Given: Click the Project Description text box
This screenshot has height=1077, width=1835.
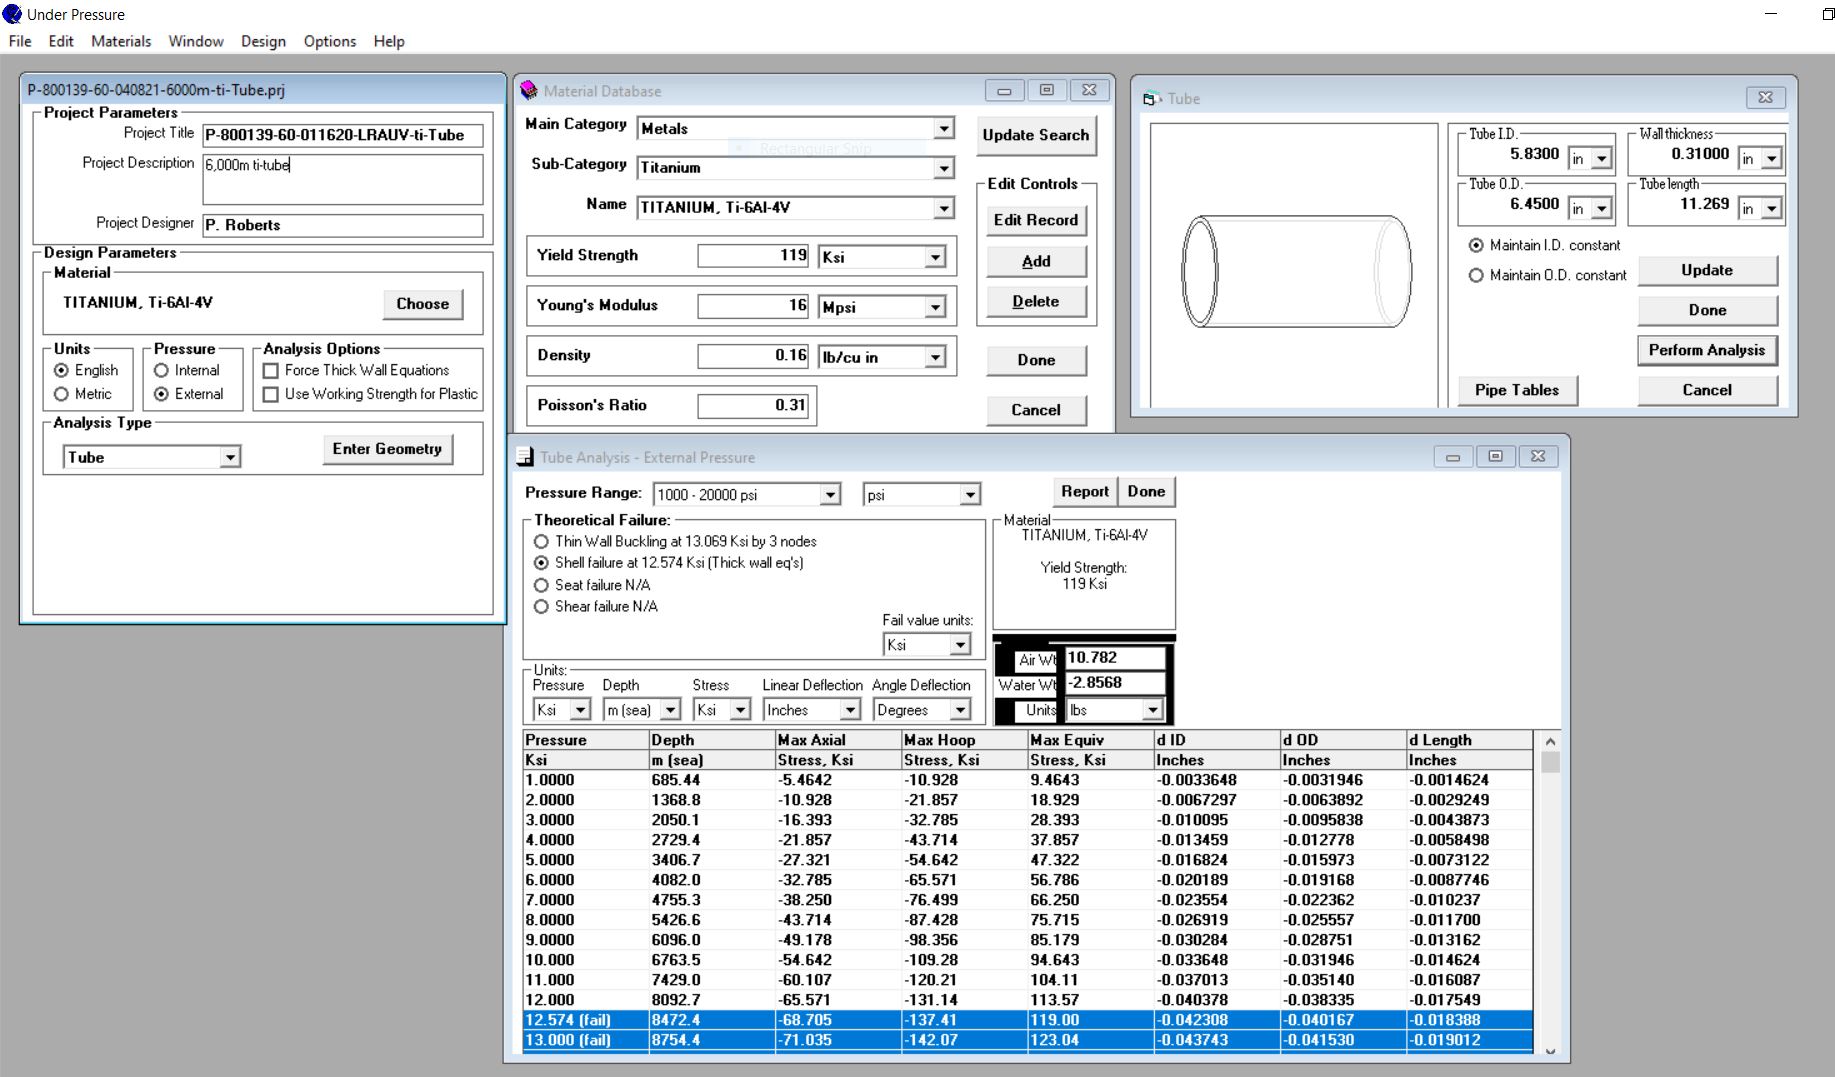Looking at the screenshot, I should tap(343, 179).
